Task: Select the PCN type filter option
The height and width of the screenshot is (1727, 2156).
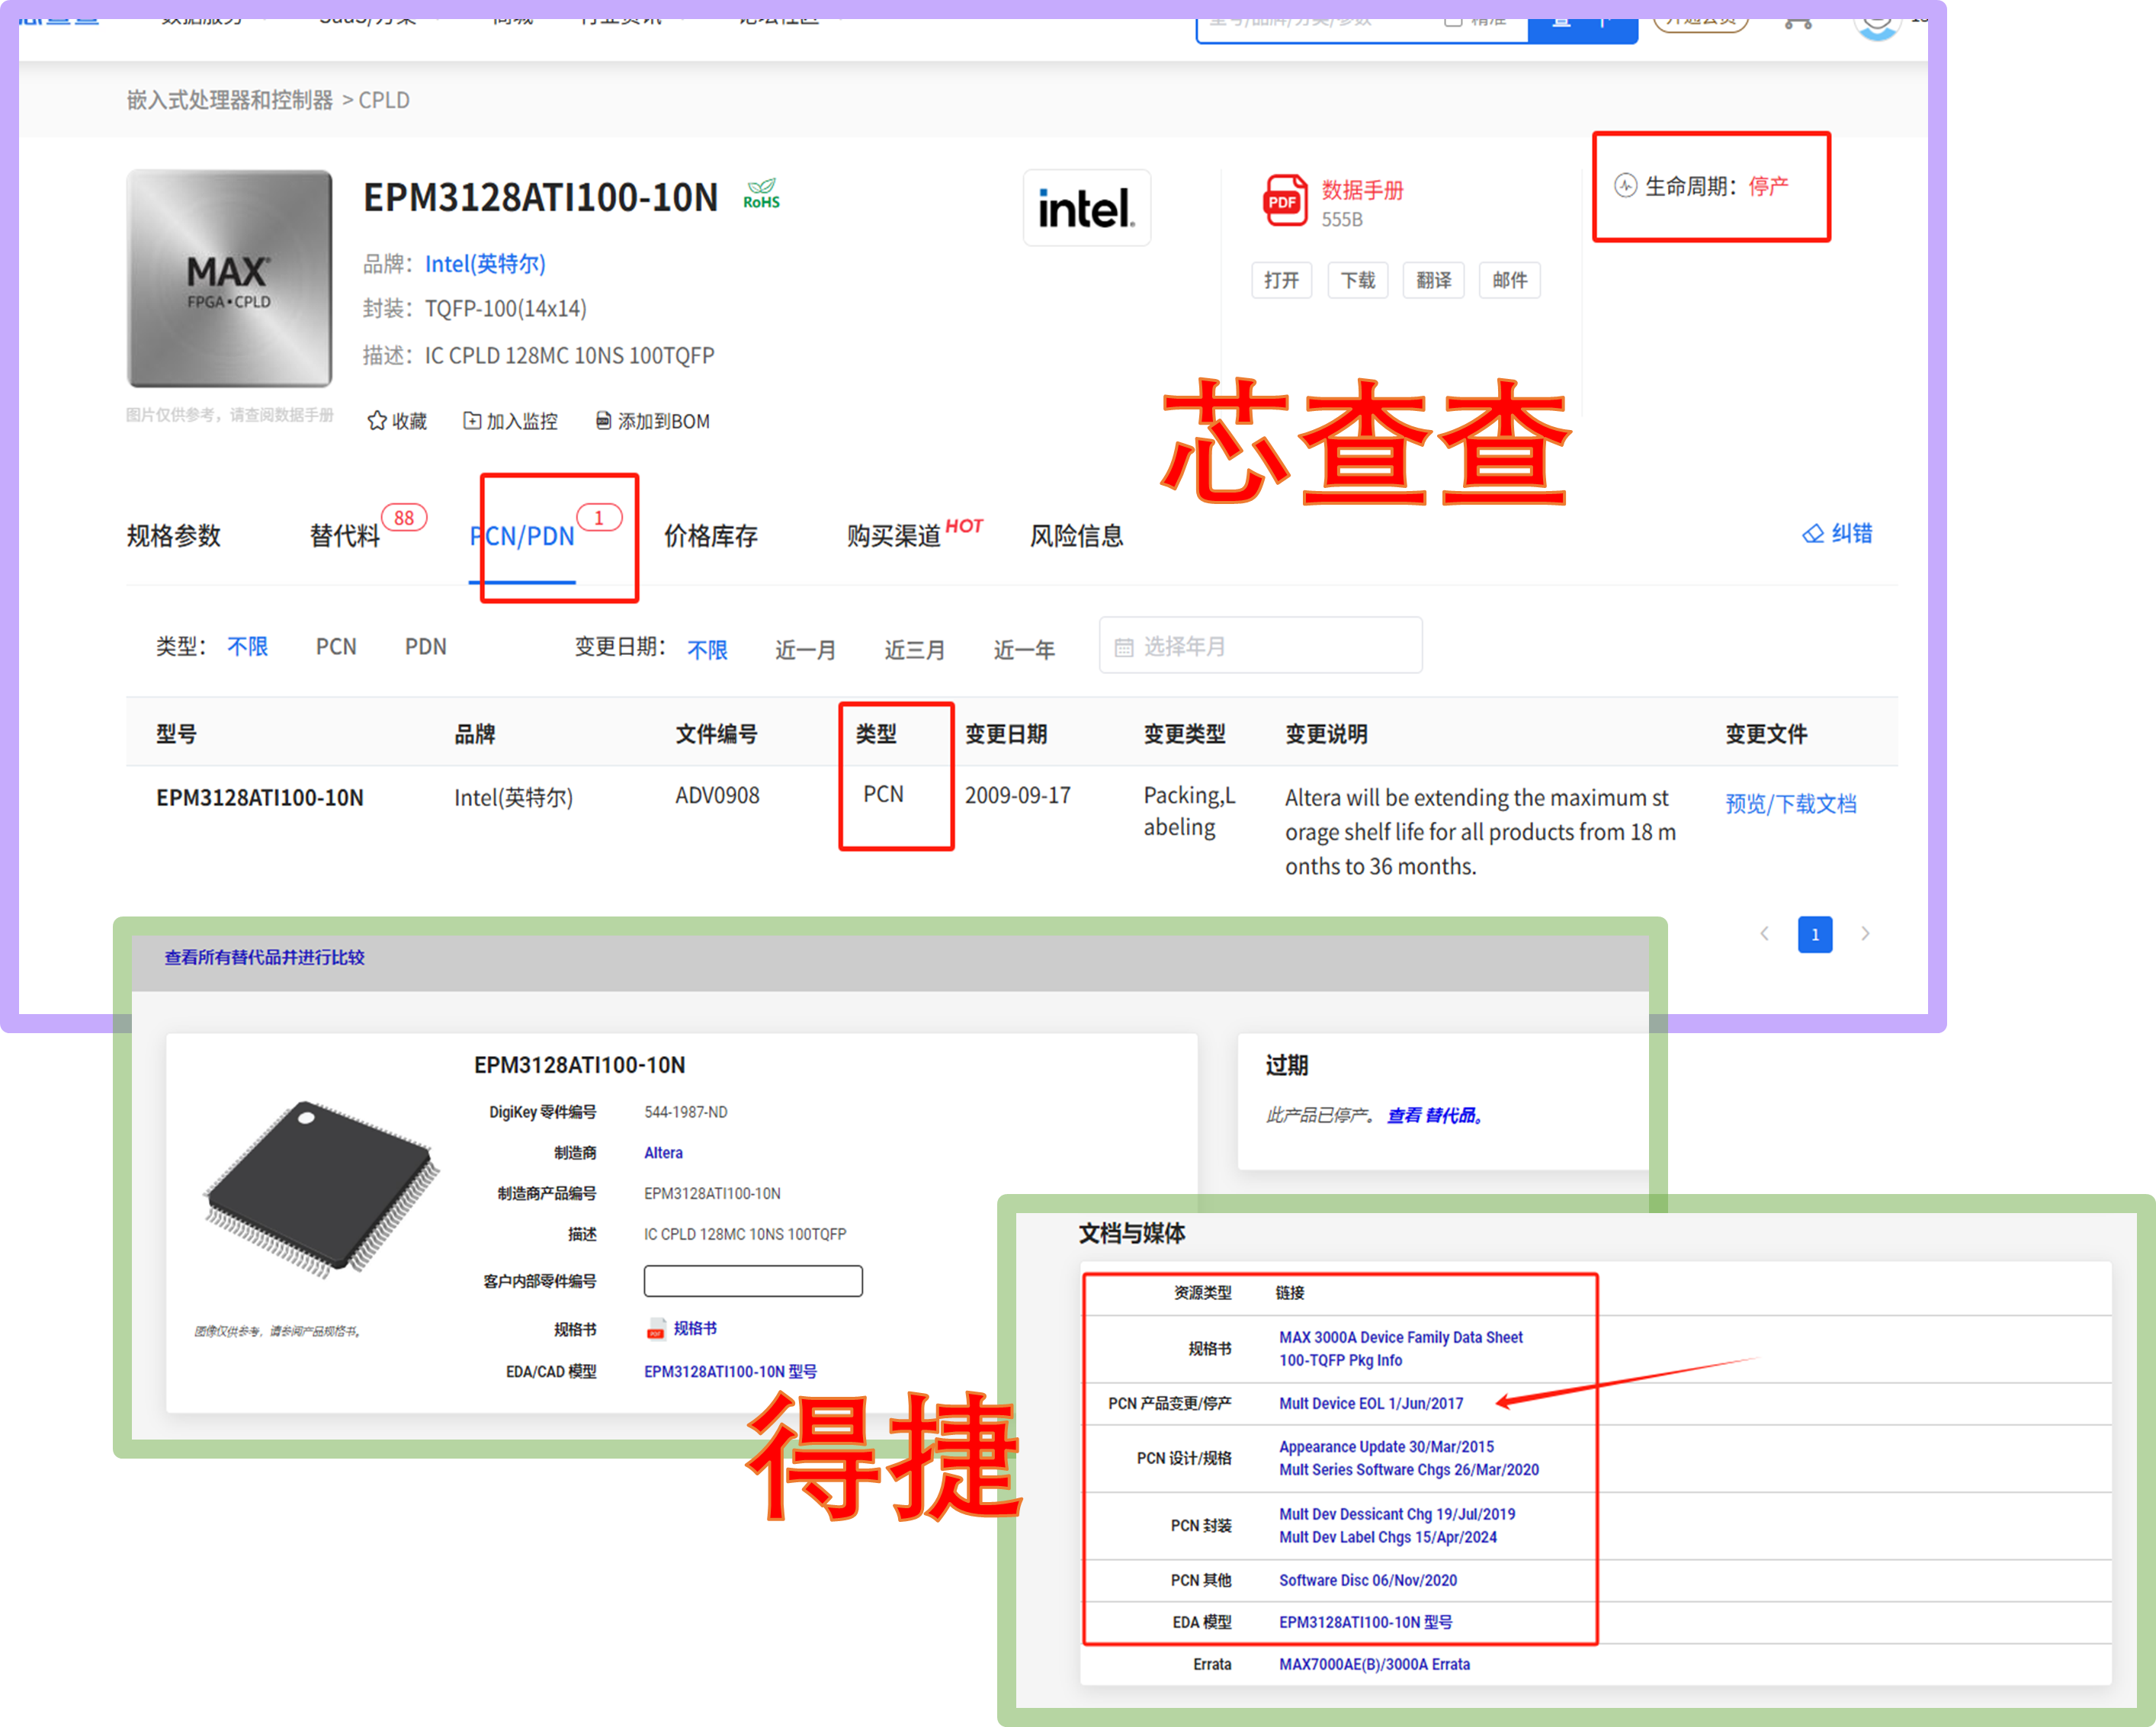Action: coord(336,647)
